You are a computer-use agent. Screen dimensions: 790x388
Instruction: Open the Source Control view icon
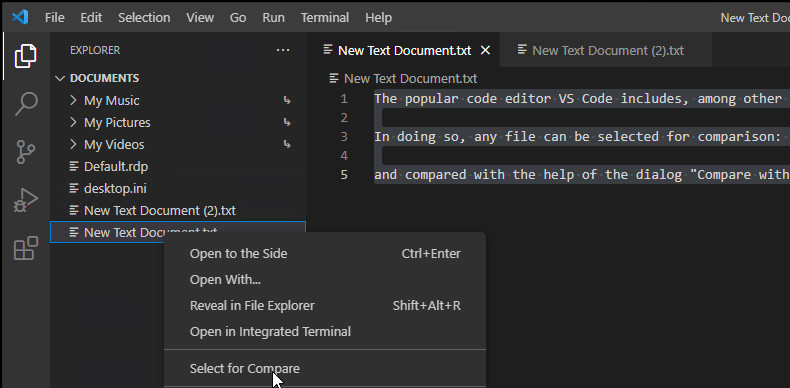pos(25,152)
